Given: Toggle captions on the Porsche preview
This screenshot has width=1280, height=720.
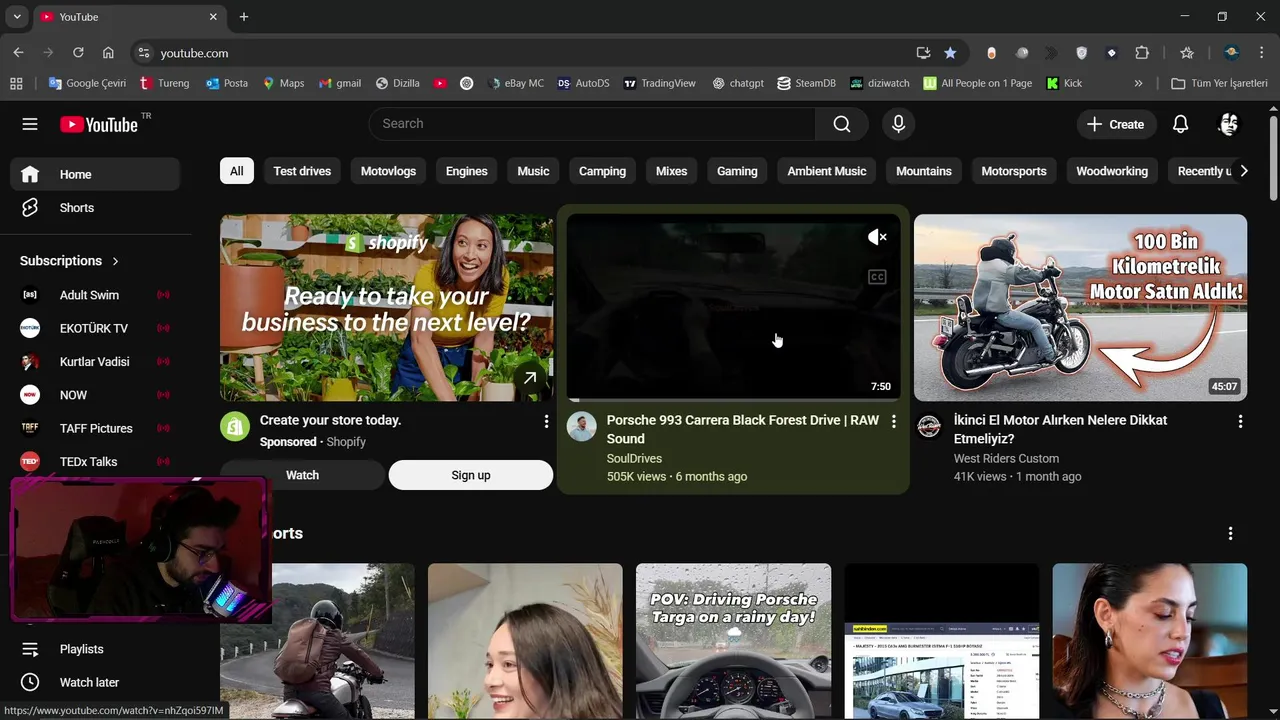Looking at the screenshot, I should point(877,277).
